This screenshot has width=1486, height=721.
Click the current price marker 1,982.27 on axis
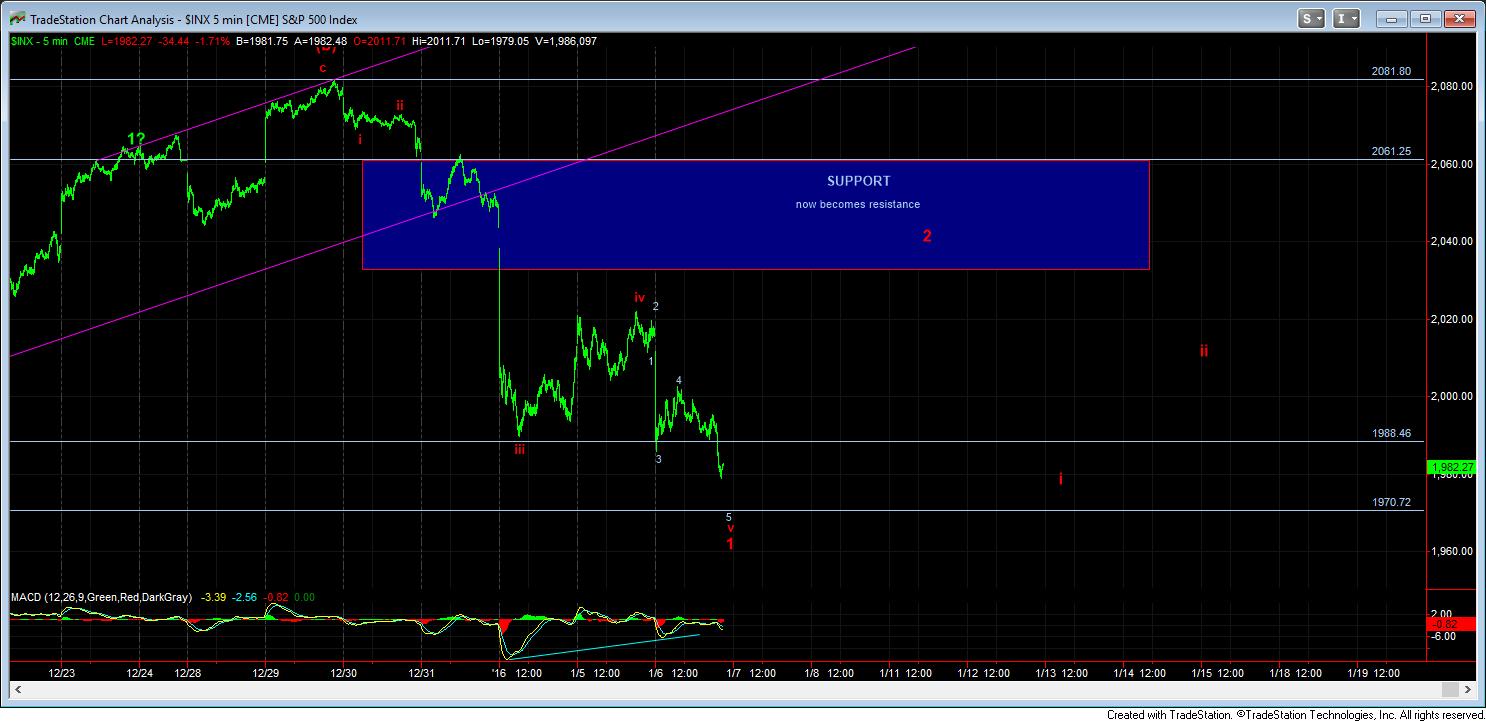(x=1453, y=467)
